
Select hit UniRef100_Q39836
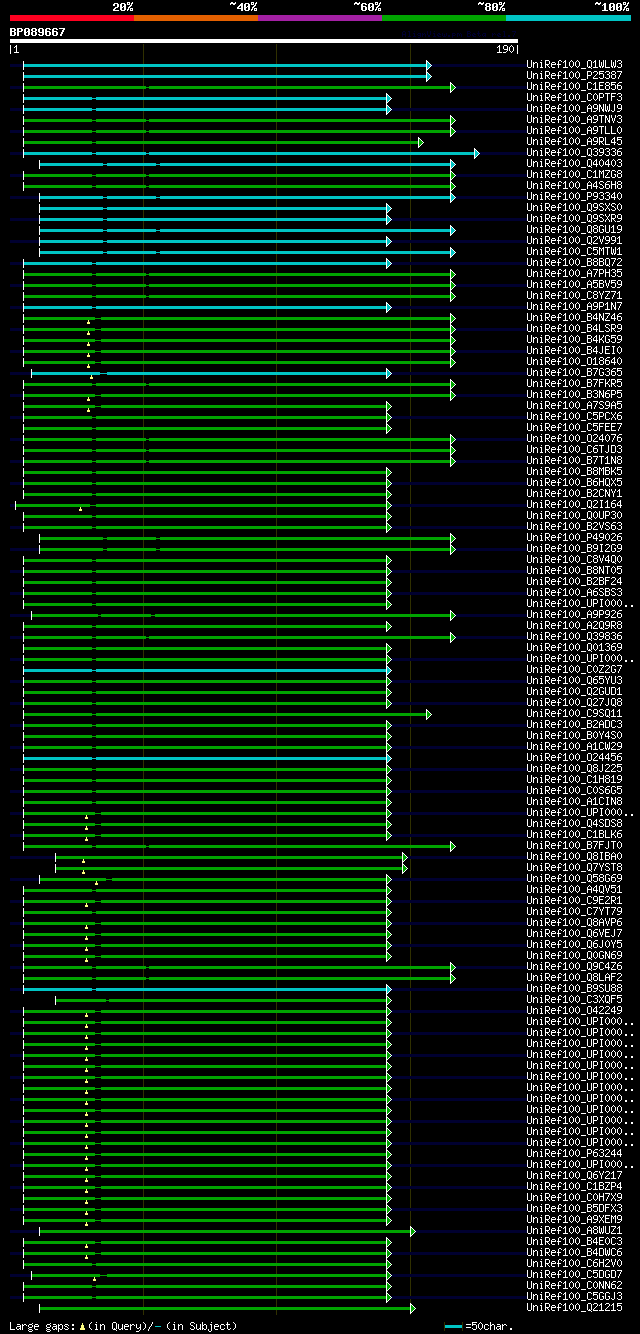click(x=574, y=636)
